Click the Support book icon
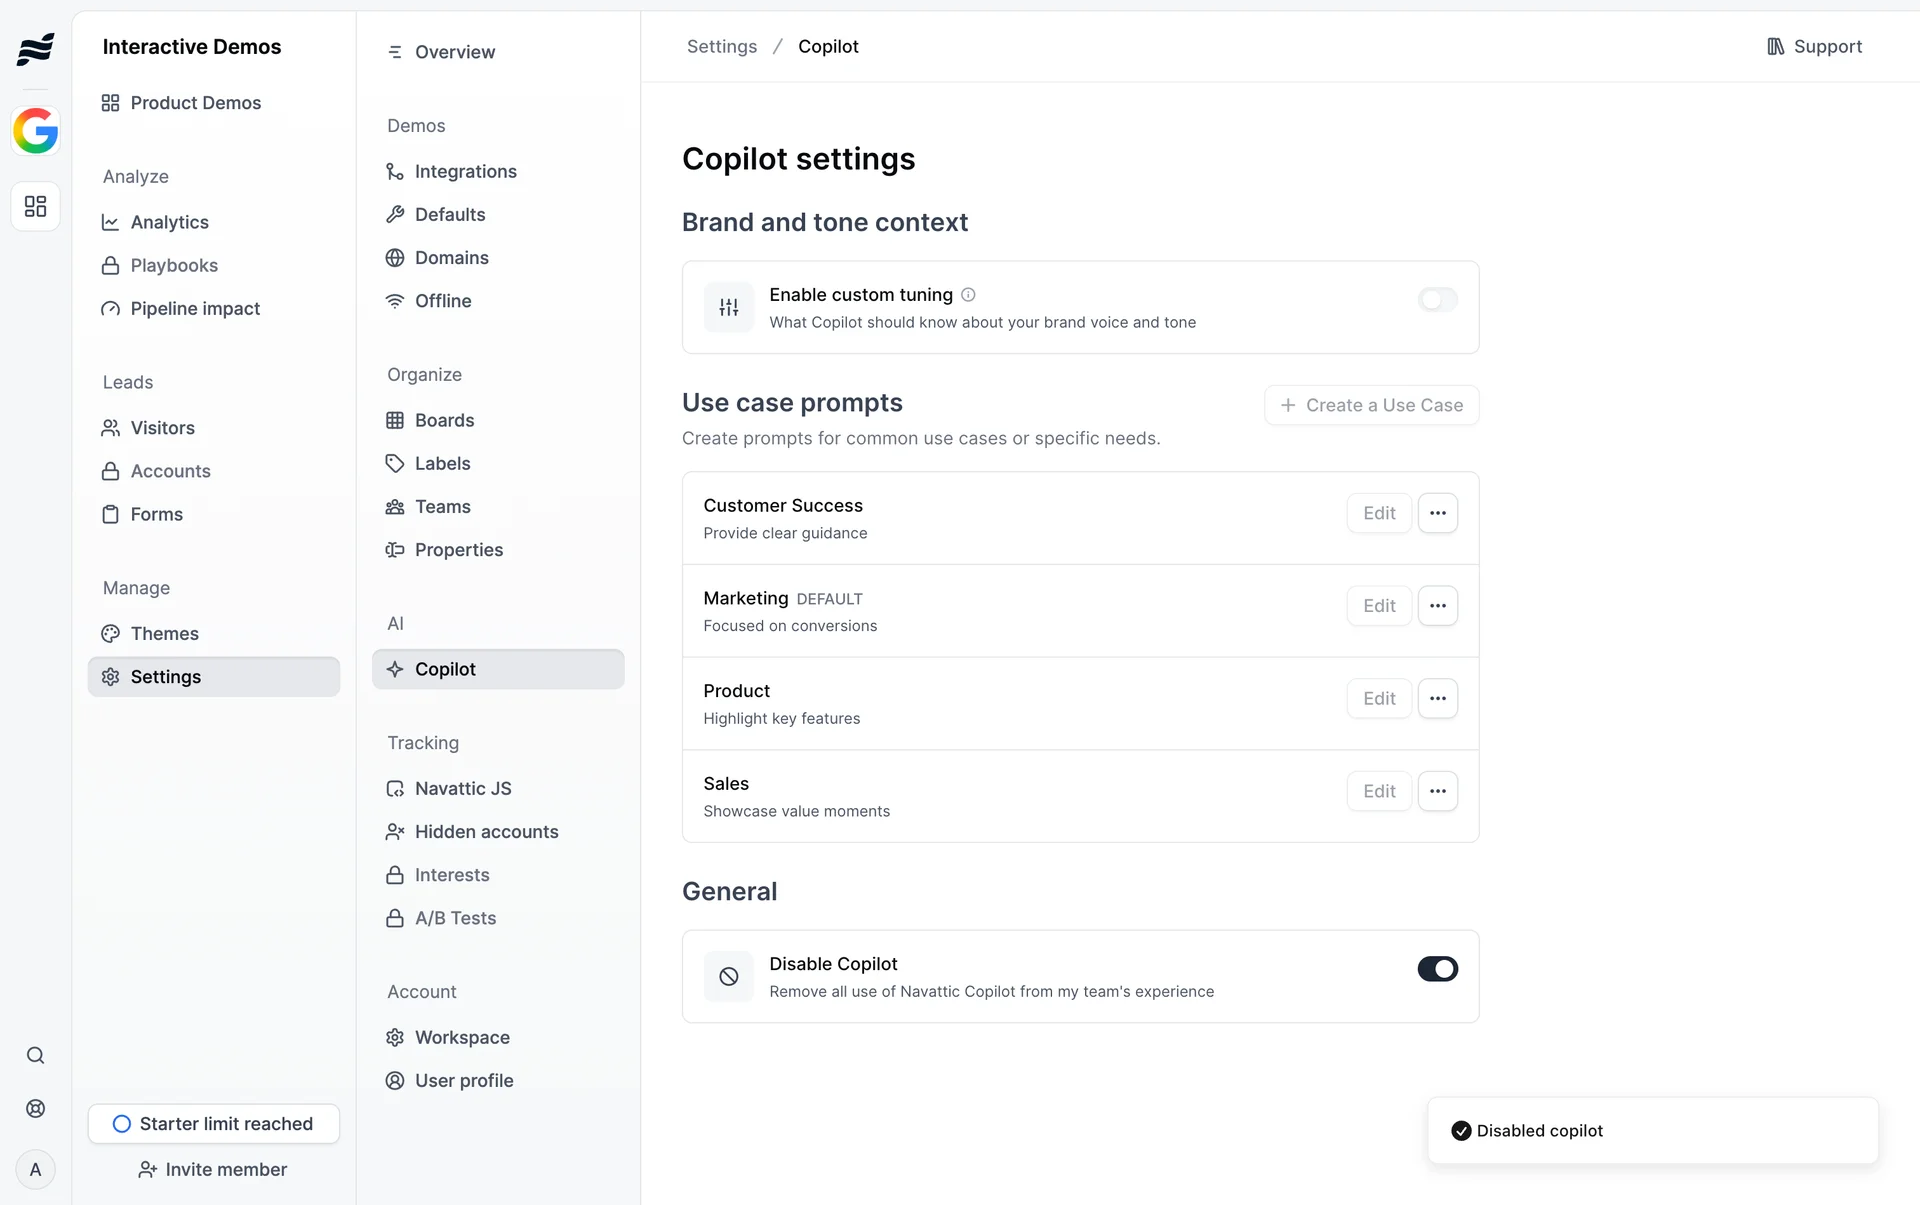1920x1205 pixels. pos(1776,47)
